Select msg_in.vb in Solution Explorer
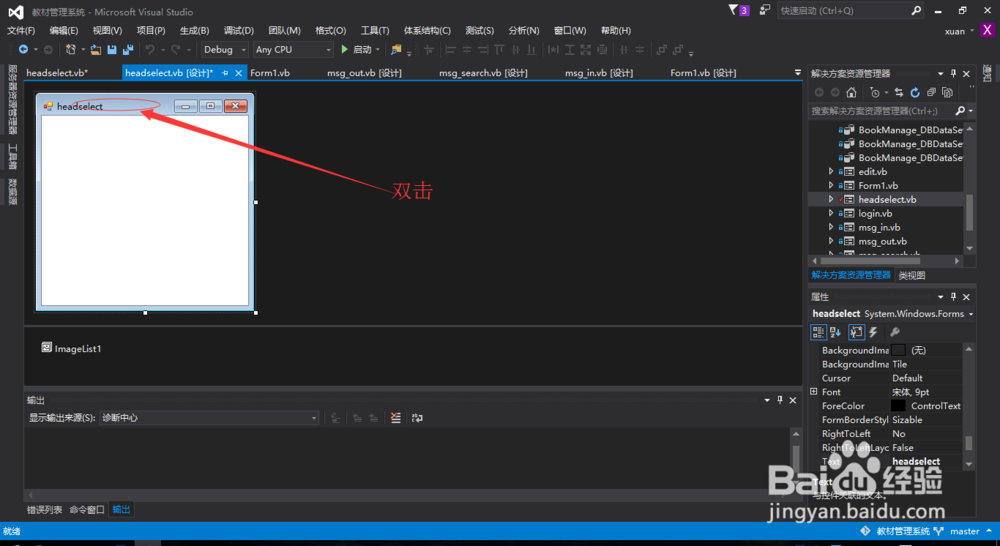This screenshot has height=546, width=1000. [879, 227]
